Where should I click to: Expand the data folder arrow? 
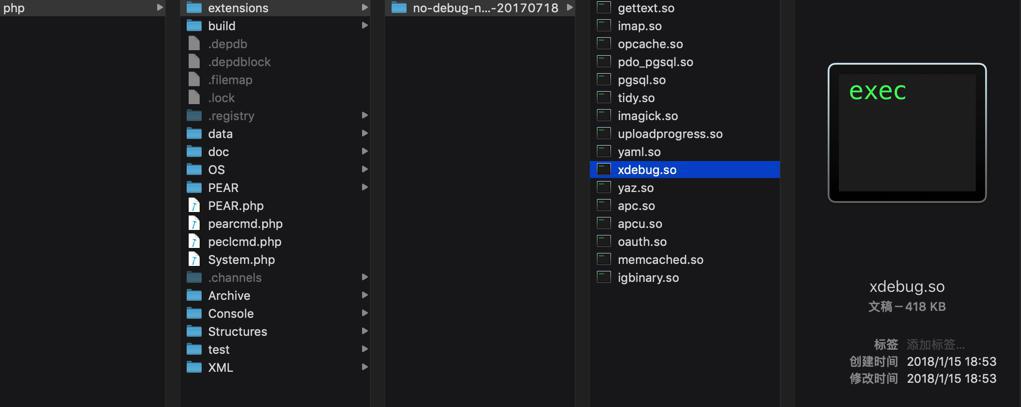pyautogui.click(x=365, y=133)
